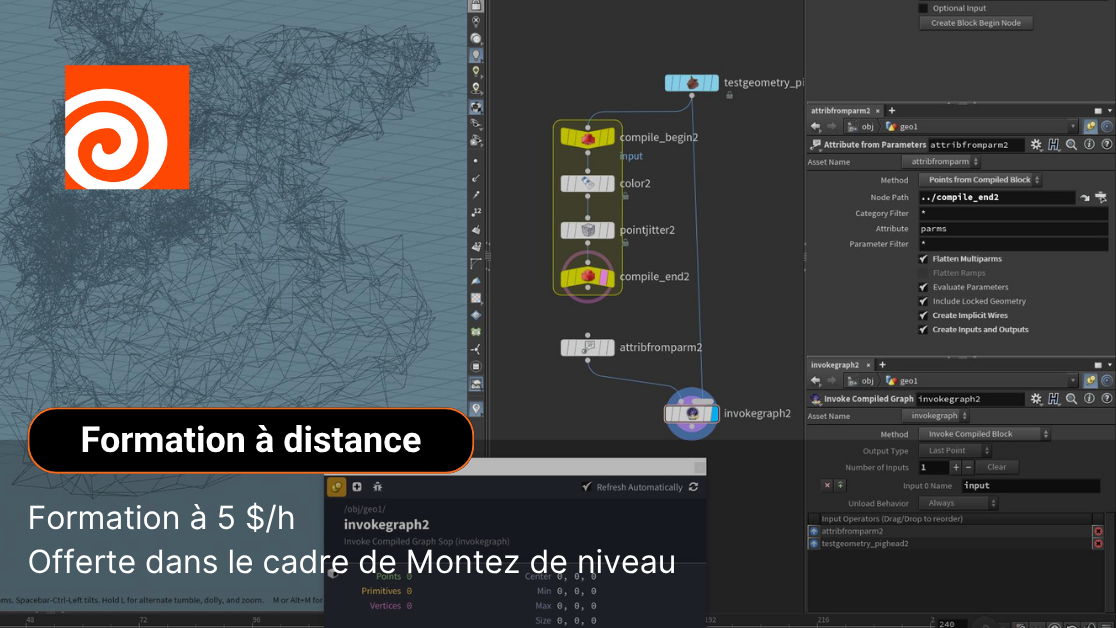Select the invokegraph2 node
Image resolution: width=1116 pixels, height=628 pixels.
[x=691, y=413]
